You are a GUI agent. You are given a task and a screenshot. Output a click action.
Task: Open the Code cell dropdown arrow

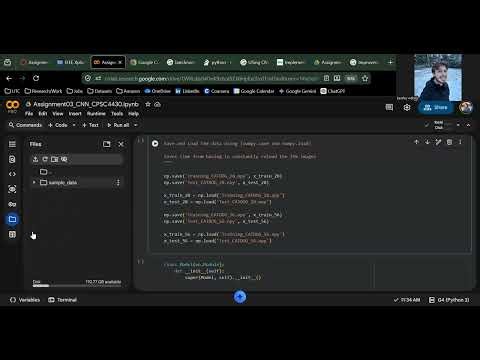click(74, 125)
